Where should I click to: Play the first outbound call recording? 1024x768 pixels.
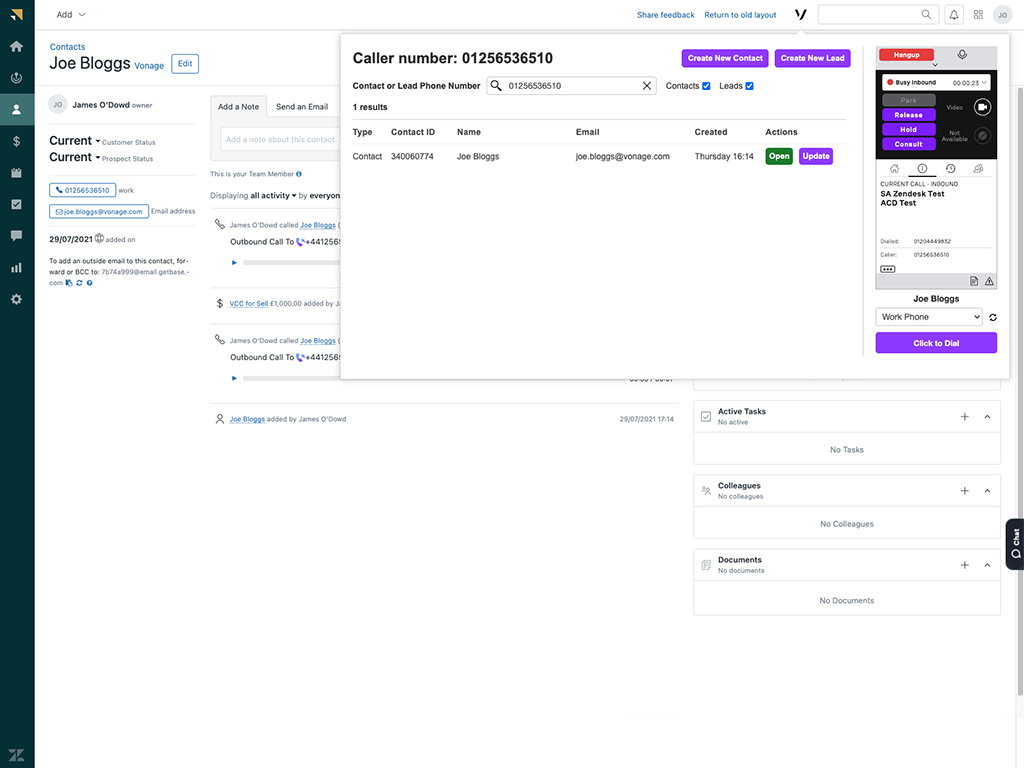[234, 263]
